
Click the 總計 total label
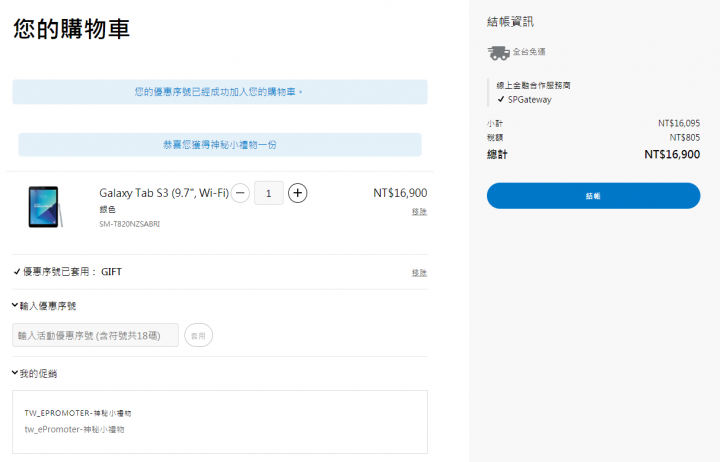[497, 154]
